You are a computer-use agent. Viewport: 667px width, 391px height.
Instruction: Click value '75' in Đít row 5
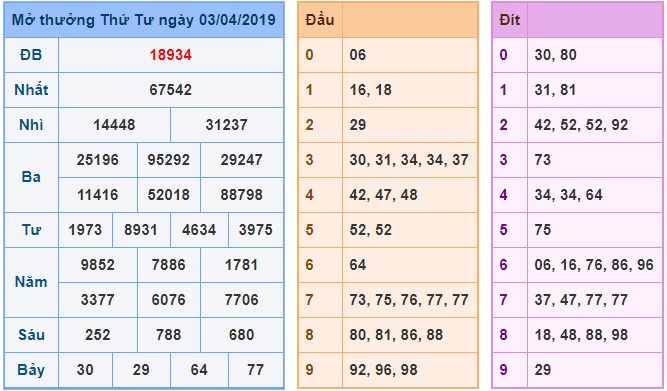[x=543, y=230]
